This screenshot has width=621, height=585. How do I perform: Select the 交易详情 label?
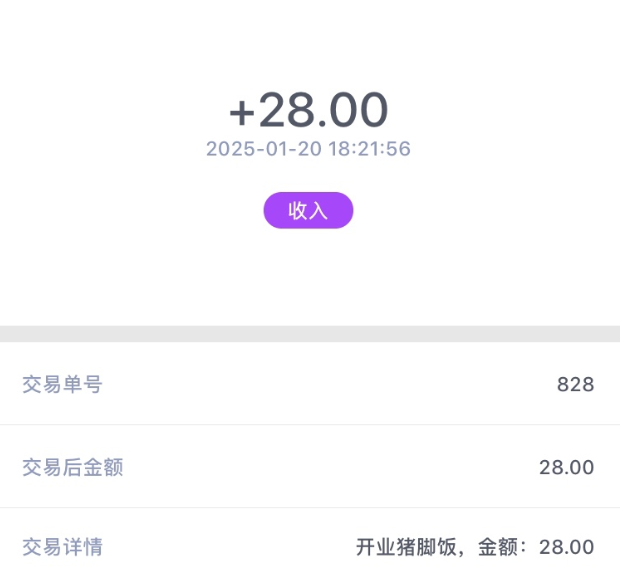(x=63, y=547)
